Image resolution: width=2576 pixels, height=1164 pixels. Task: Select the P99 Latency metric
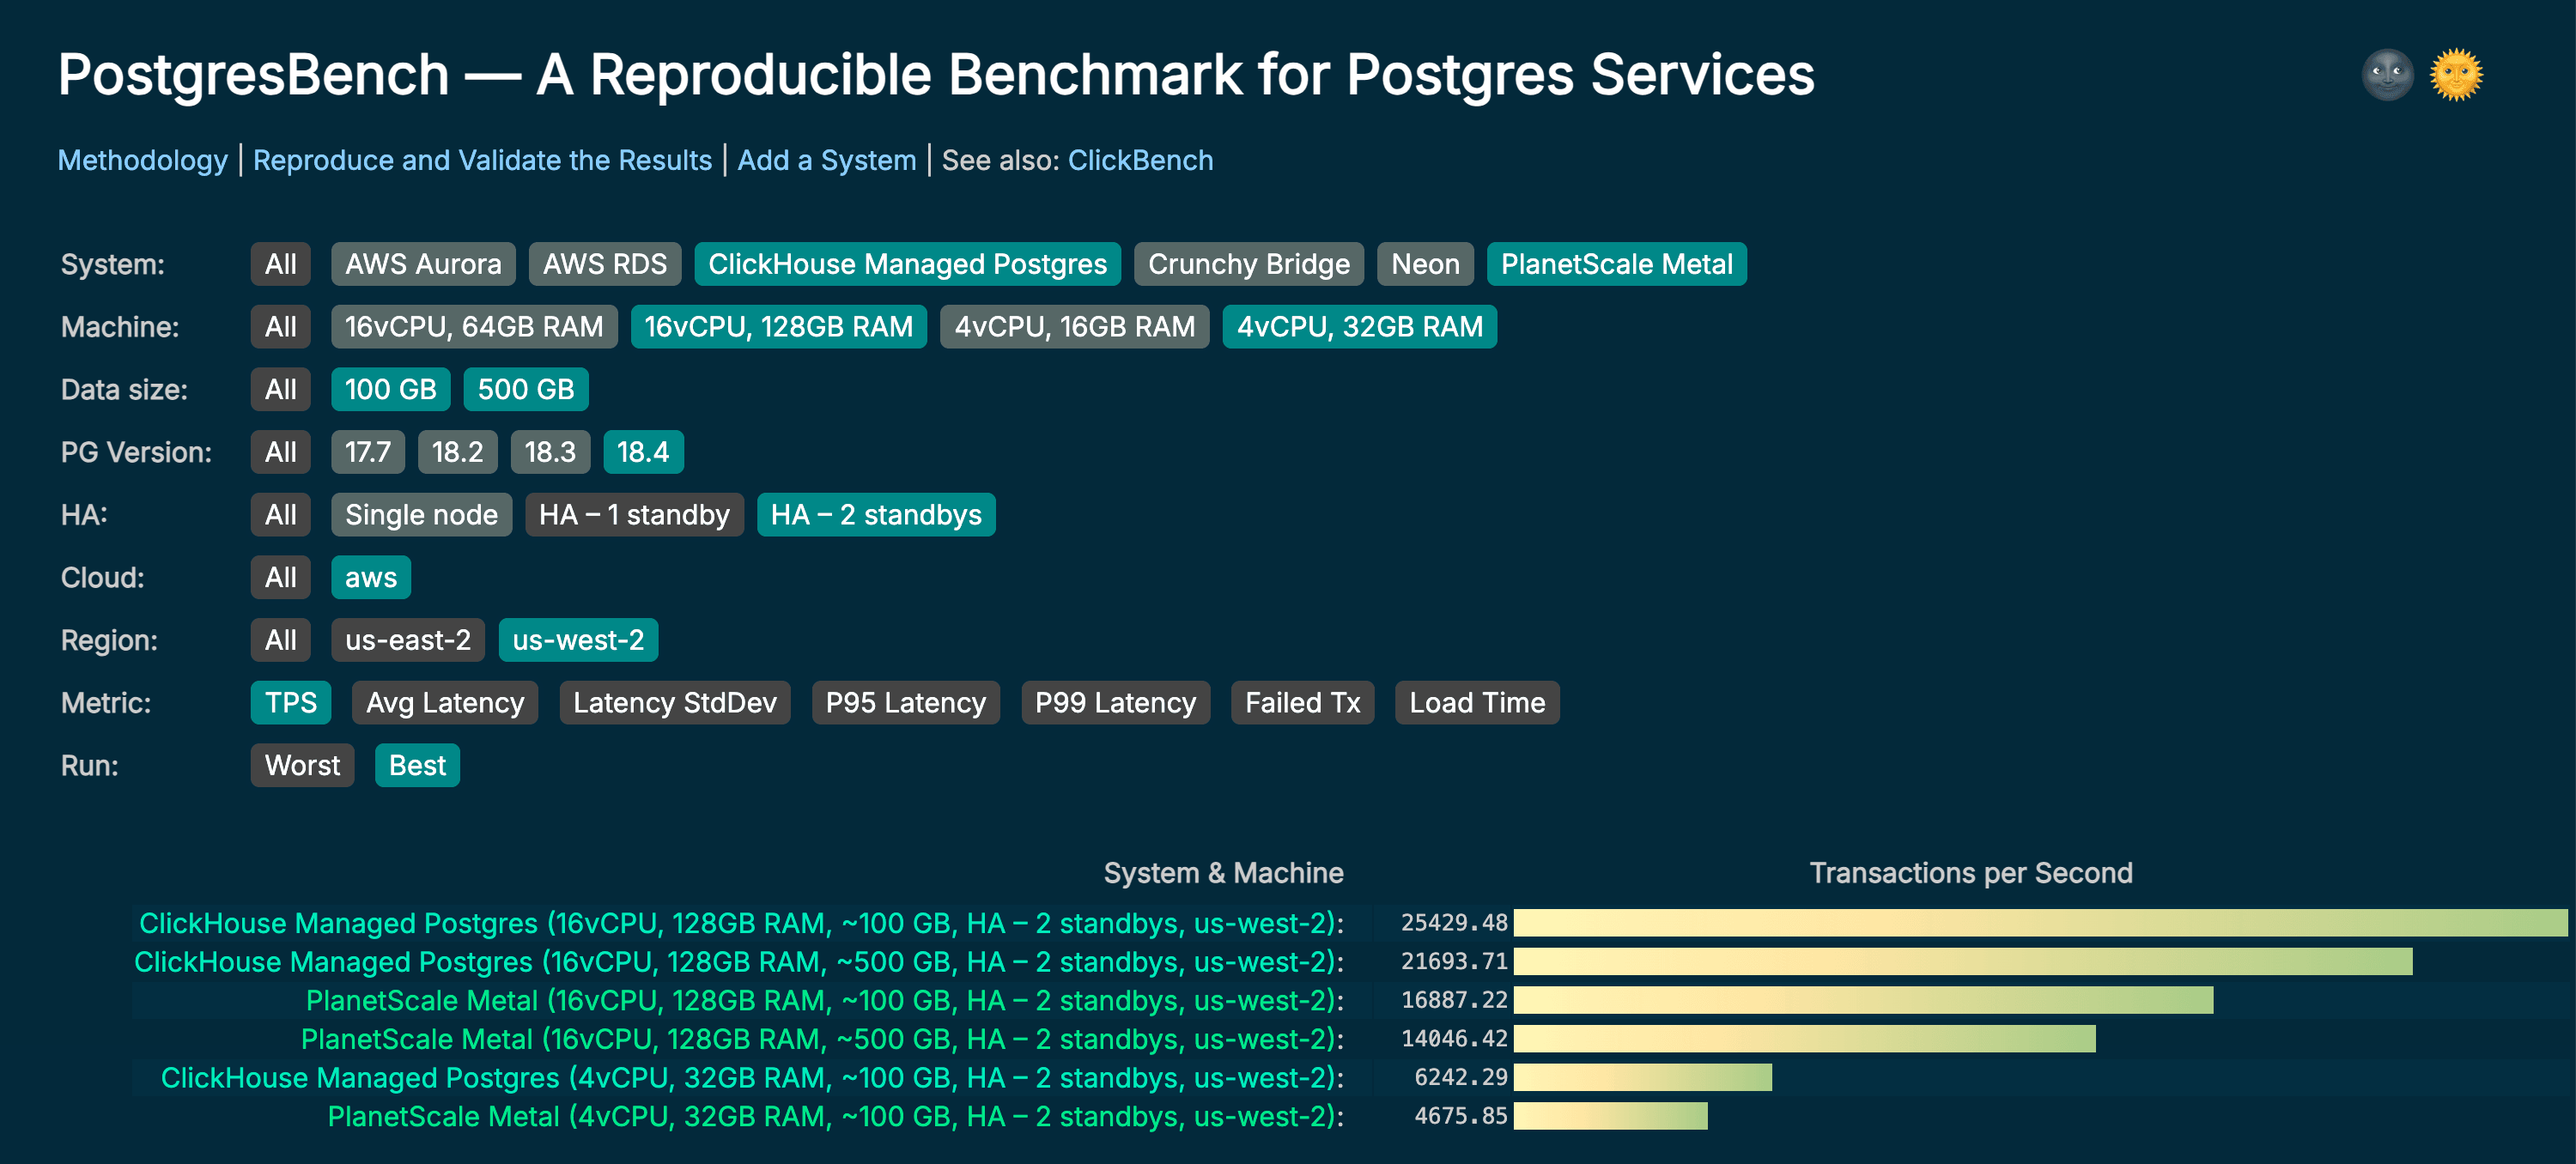[x=1116, y=703]
